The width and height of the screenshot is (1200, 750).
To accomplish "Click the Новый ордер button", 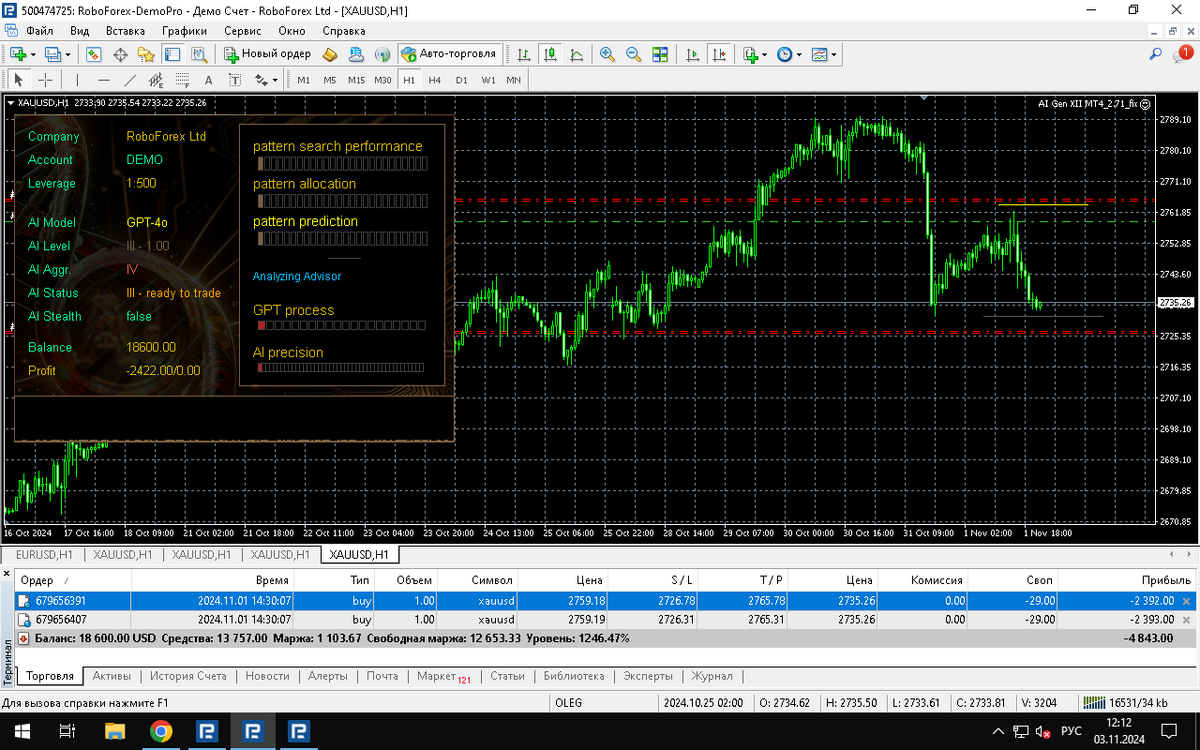I will 267,54.
